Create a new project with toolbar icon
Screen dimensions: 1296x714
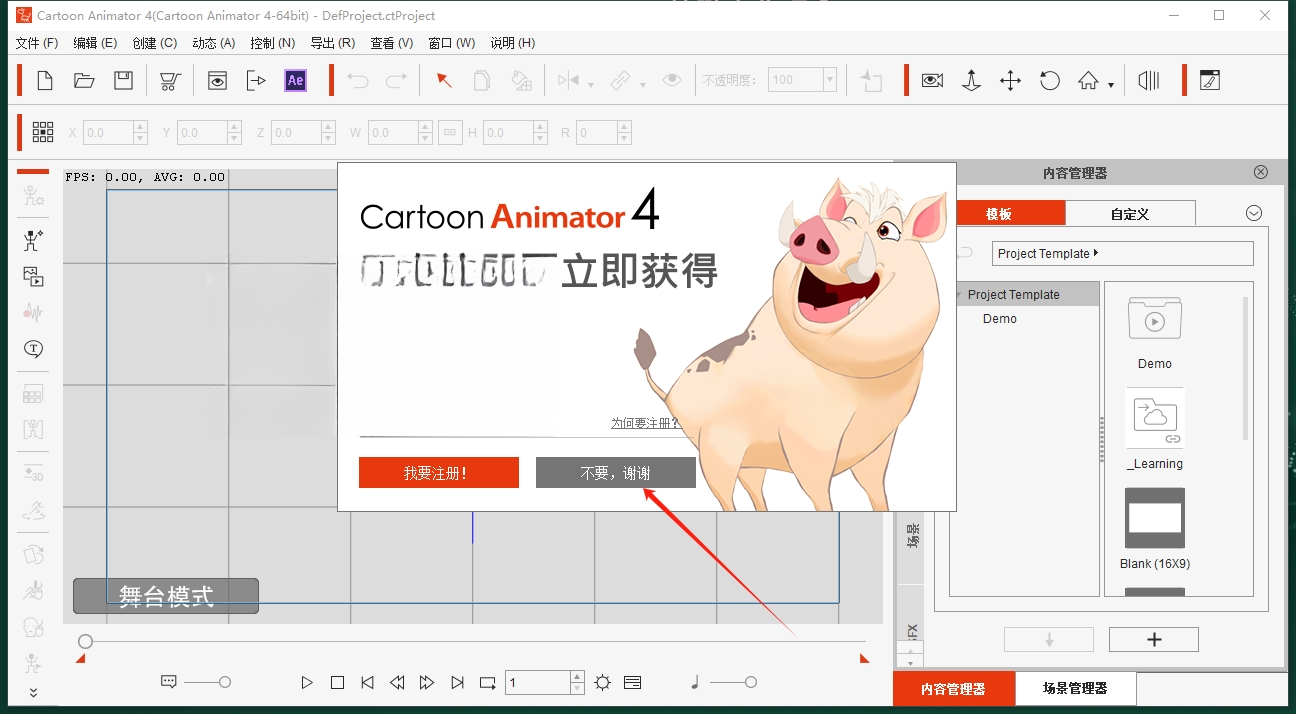pos(45,81)
